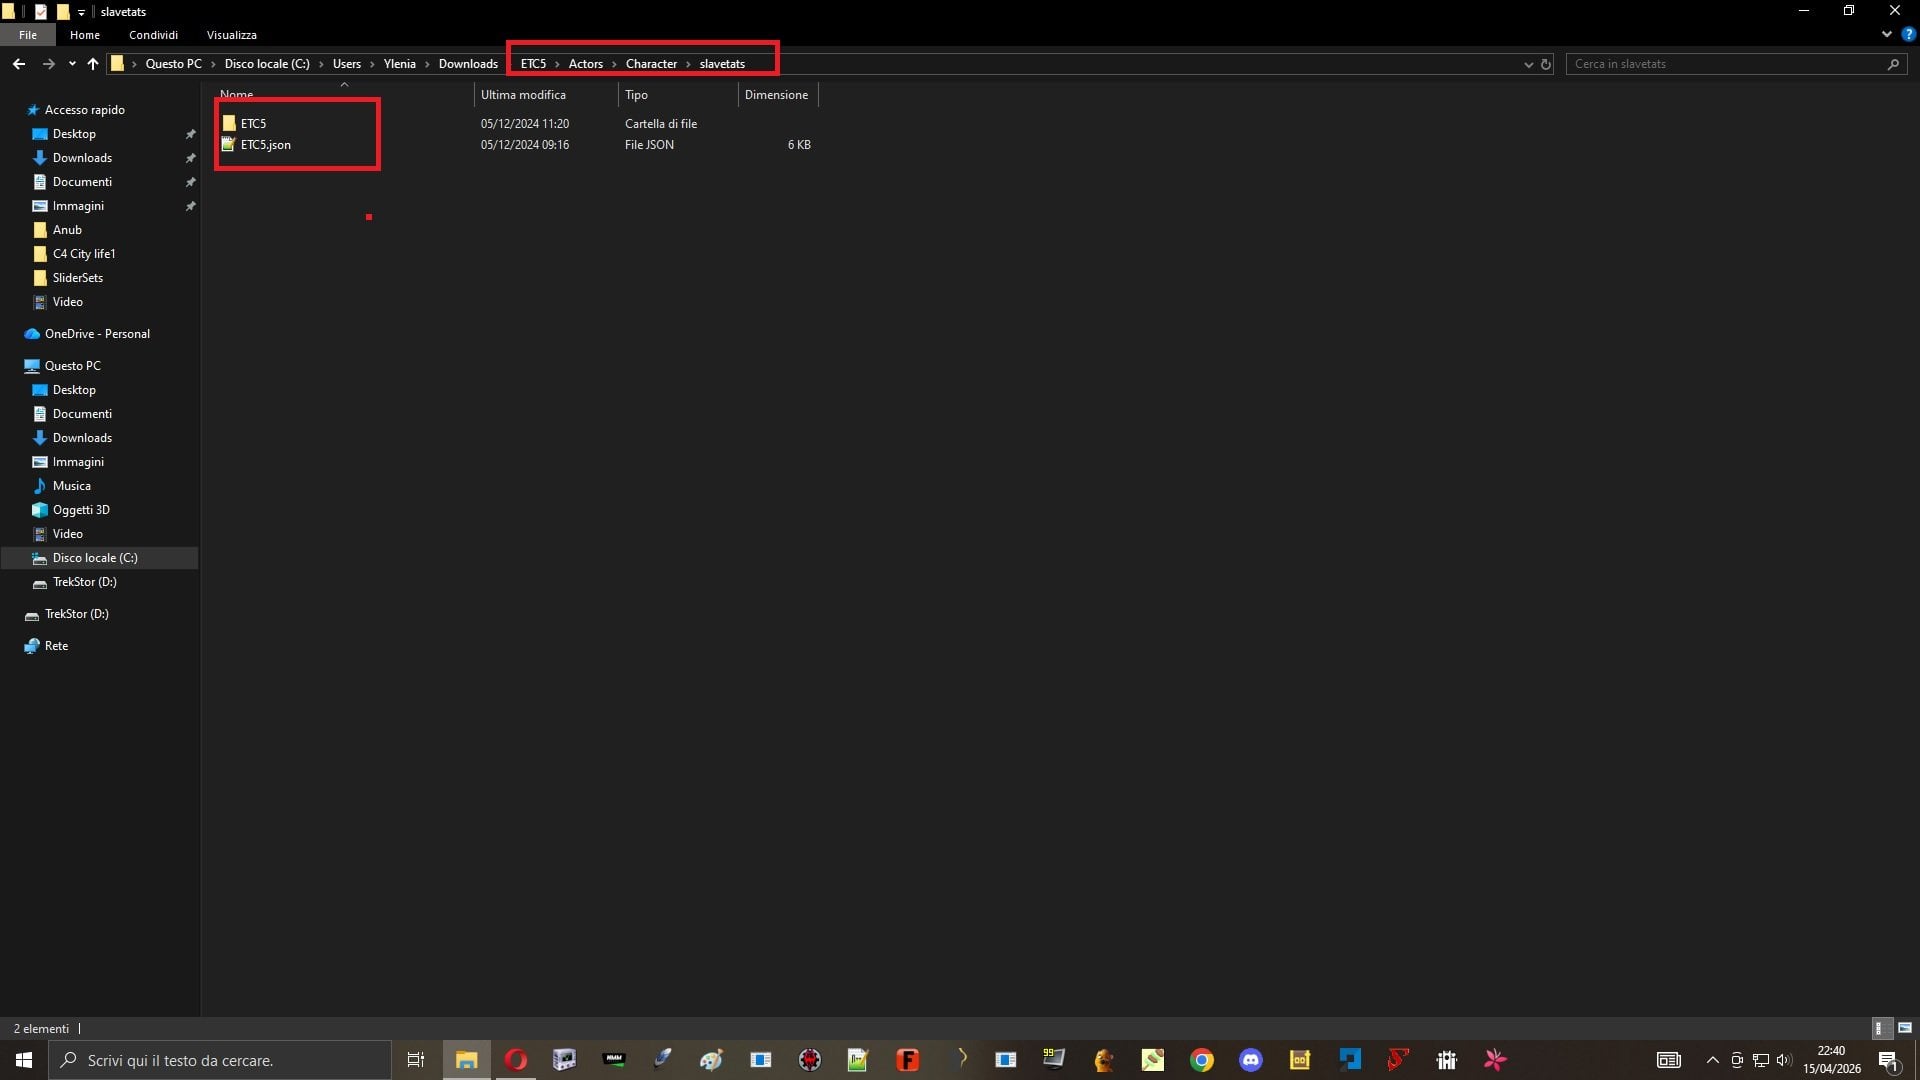Viewport: 1920px width, 1080px height.
Task: Open the SliderSets folder in sidebar
Action: click(78, 278)
